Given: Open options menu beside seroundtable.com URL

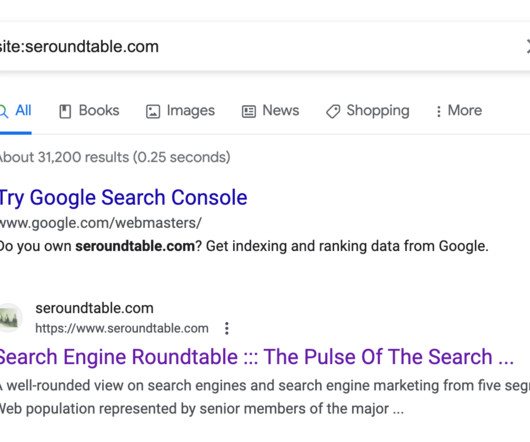Looking at the screenshot, I should (227, 328).
